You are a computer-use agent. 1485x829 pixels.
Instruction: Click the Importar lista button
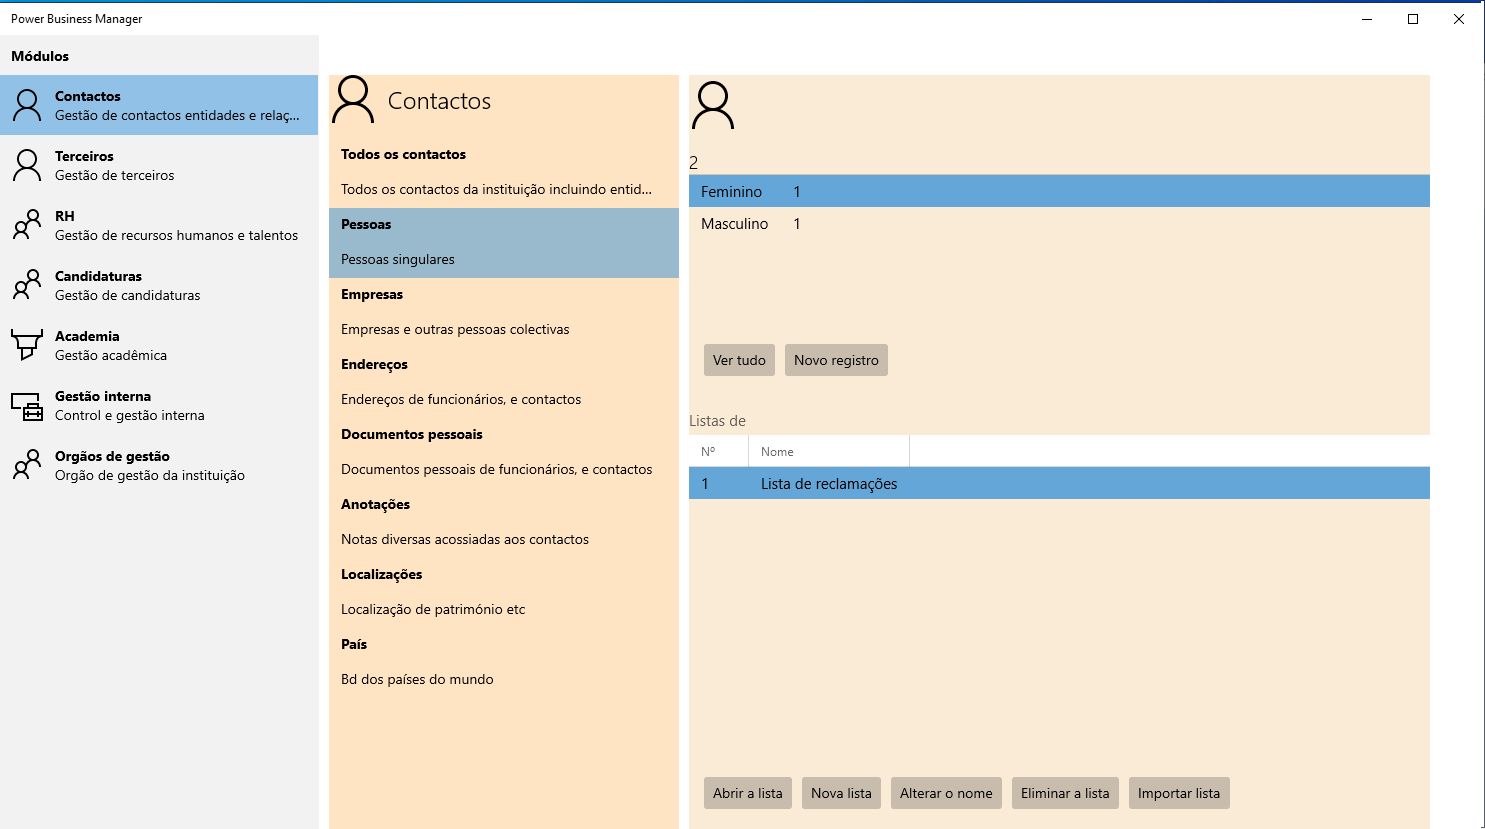point(1179,793)
